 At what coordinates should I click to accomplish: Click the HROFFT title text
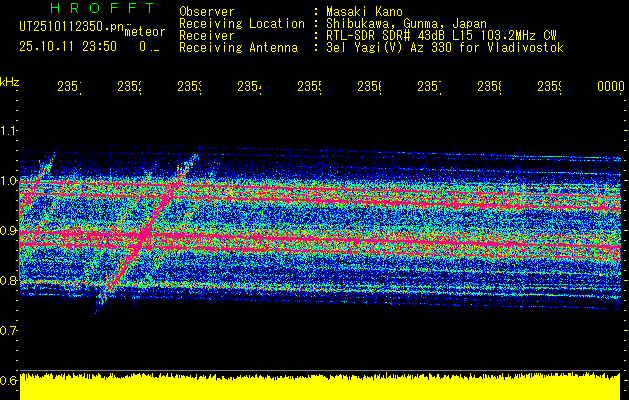103,8
